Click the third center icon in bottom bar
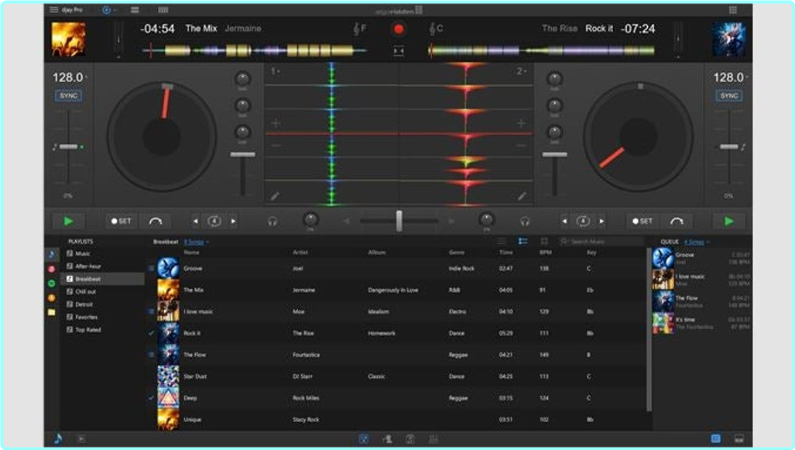This screenshot has height=450, width=795. (410, 439)
